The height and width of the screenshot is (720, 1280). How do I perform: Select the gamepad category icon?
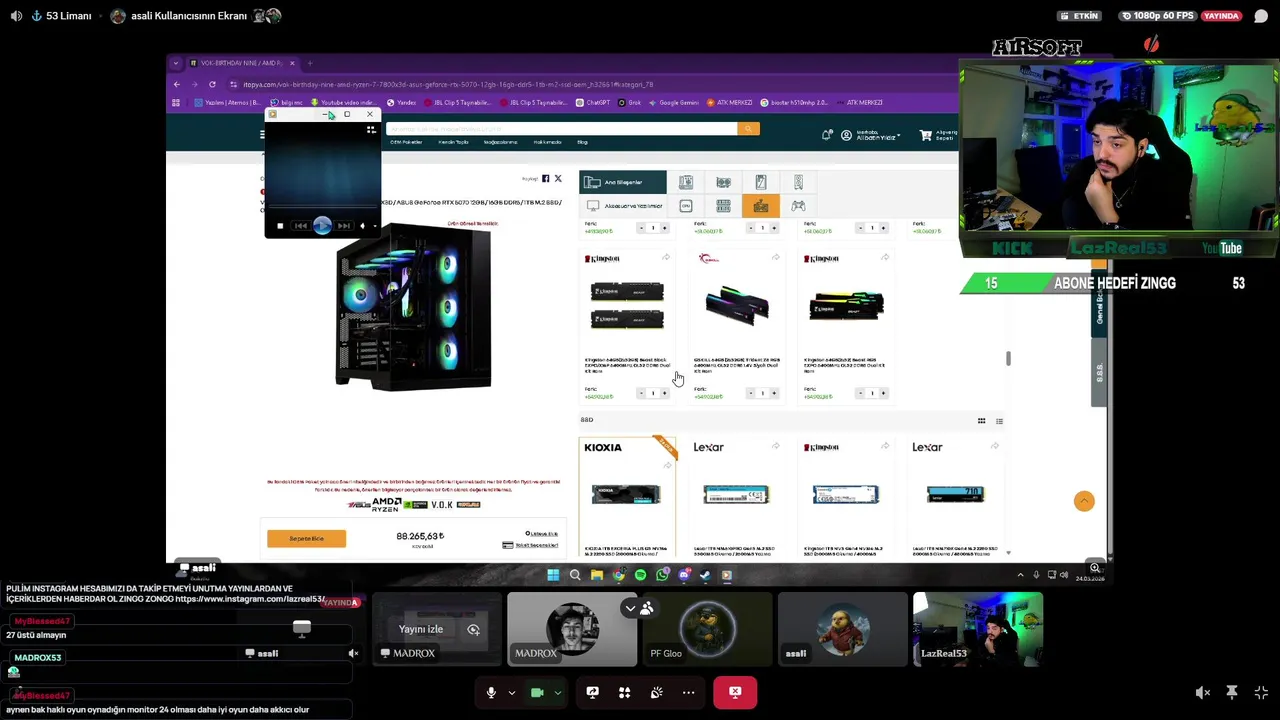pyautogui.click(x=798, y=206)
